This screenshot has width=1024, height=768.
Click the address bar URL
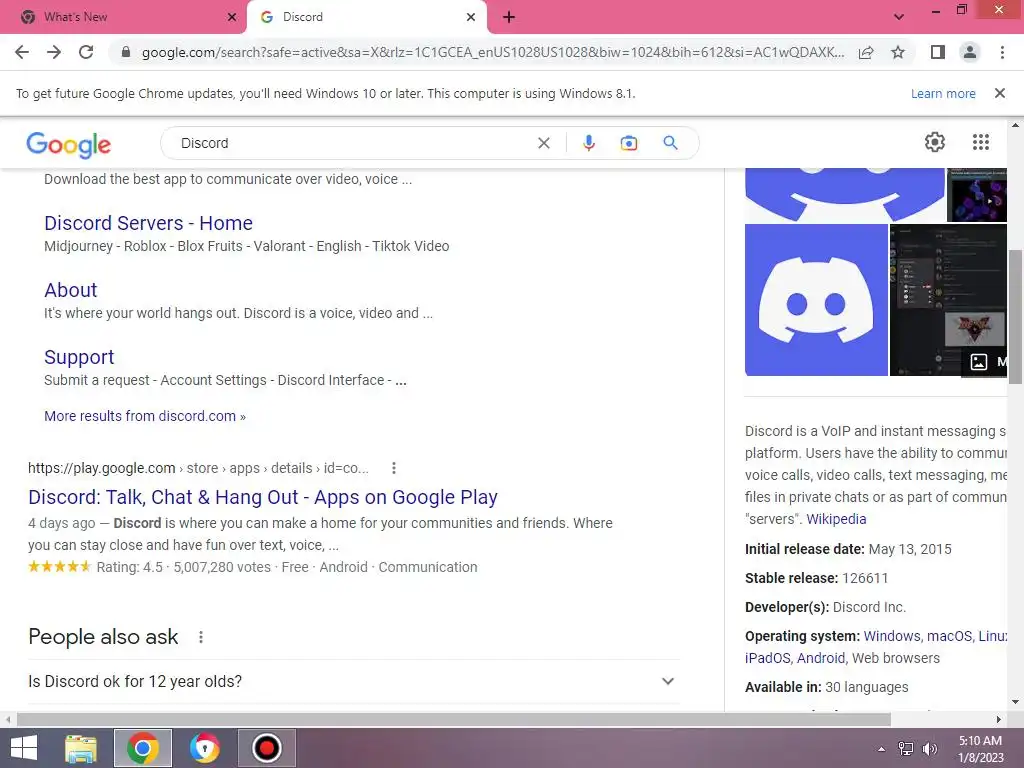click(492, 52)
